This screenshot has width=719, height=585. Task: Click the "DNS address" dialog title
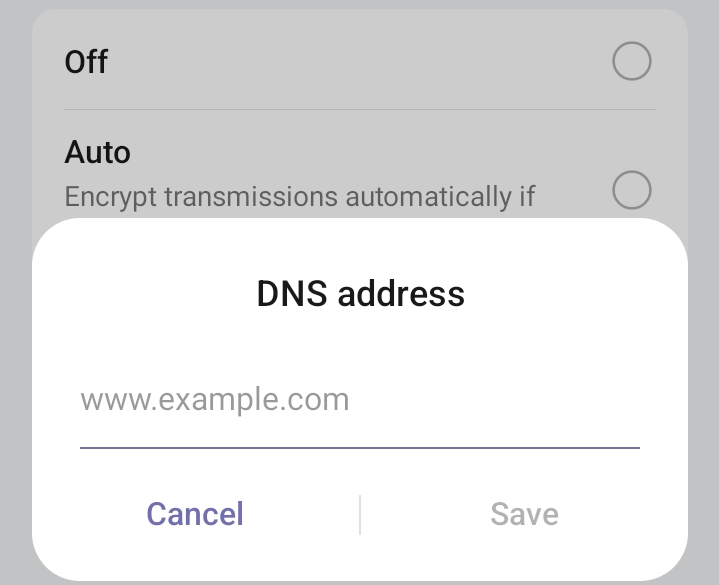(x=360, y=294)
